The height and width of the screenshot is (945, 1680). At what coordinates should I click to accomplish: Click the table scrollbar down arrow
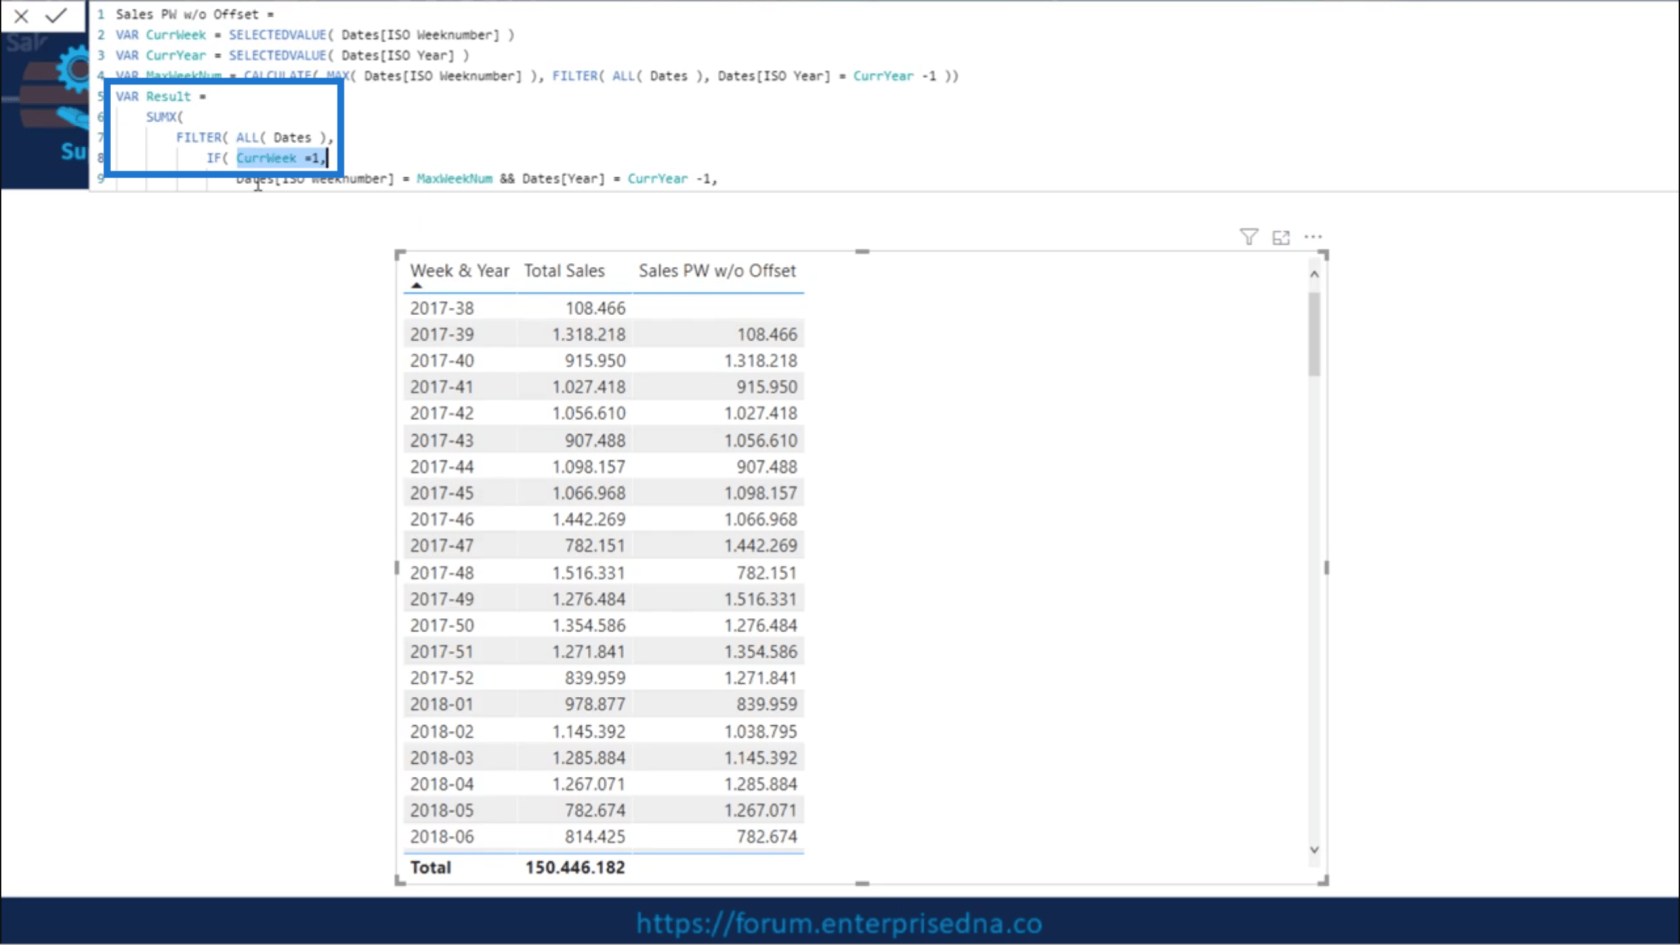pyautogui.click(x=1314, y=850)
